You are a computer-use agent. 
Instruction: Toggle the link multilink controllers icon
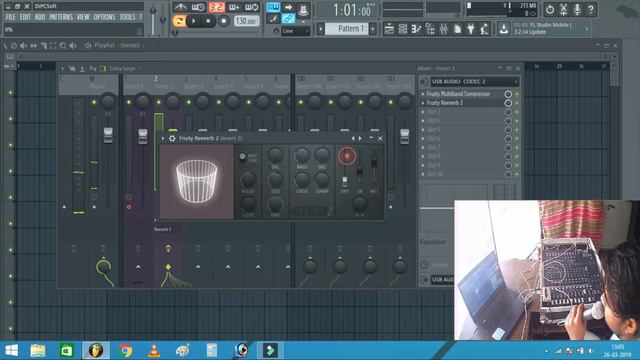[288, 18]
